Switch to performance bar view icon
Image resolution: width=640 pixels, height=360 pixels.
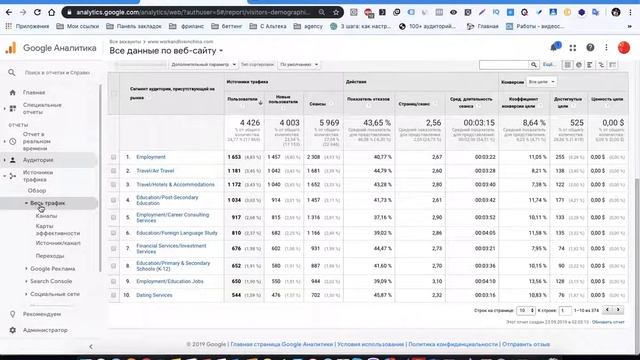click(x=590, y=64)
